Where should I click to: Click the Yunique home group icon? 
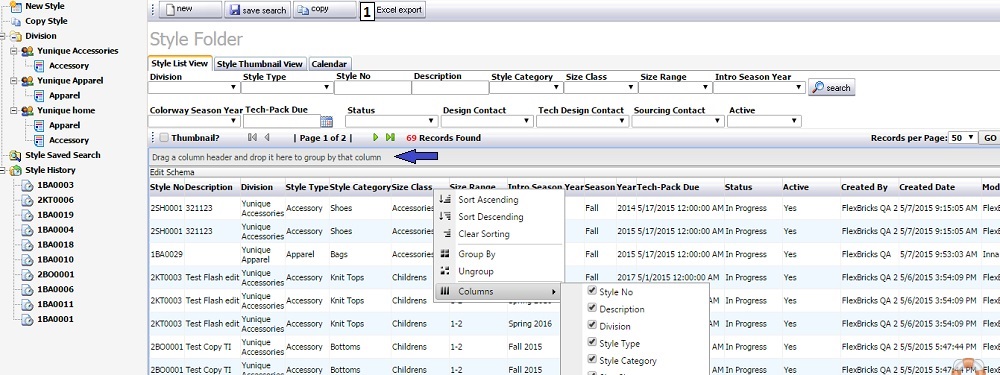(27, 110)
